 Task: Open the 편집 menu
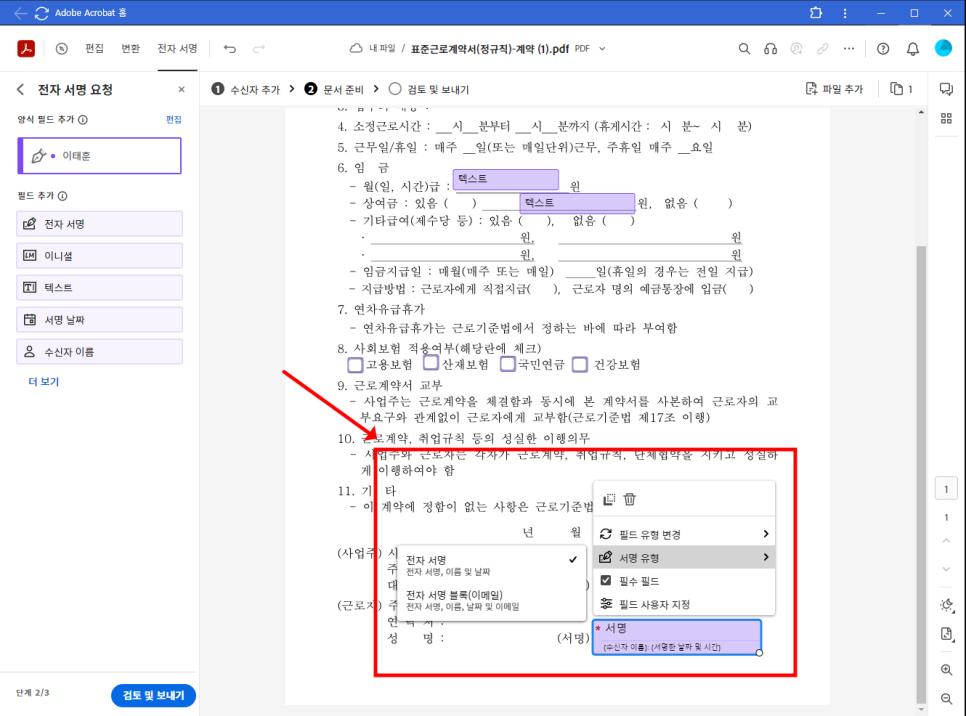point(94,49)
